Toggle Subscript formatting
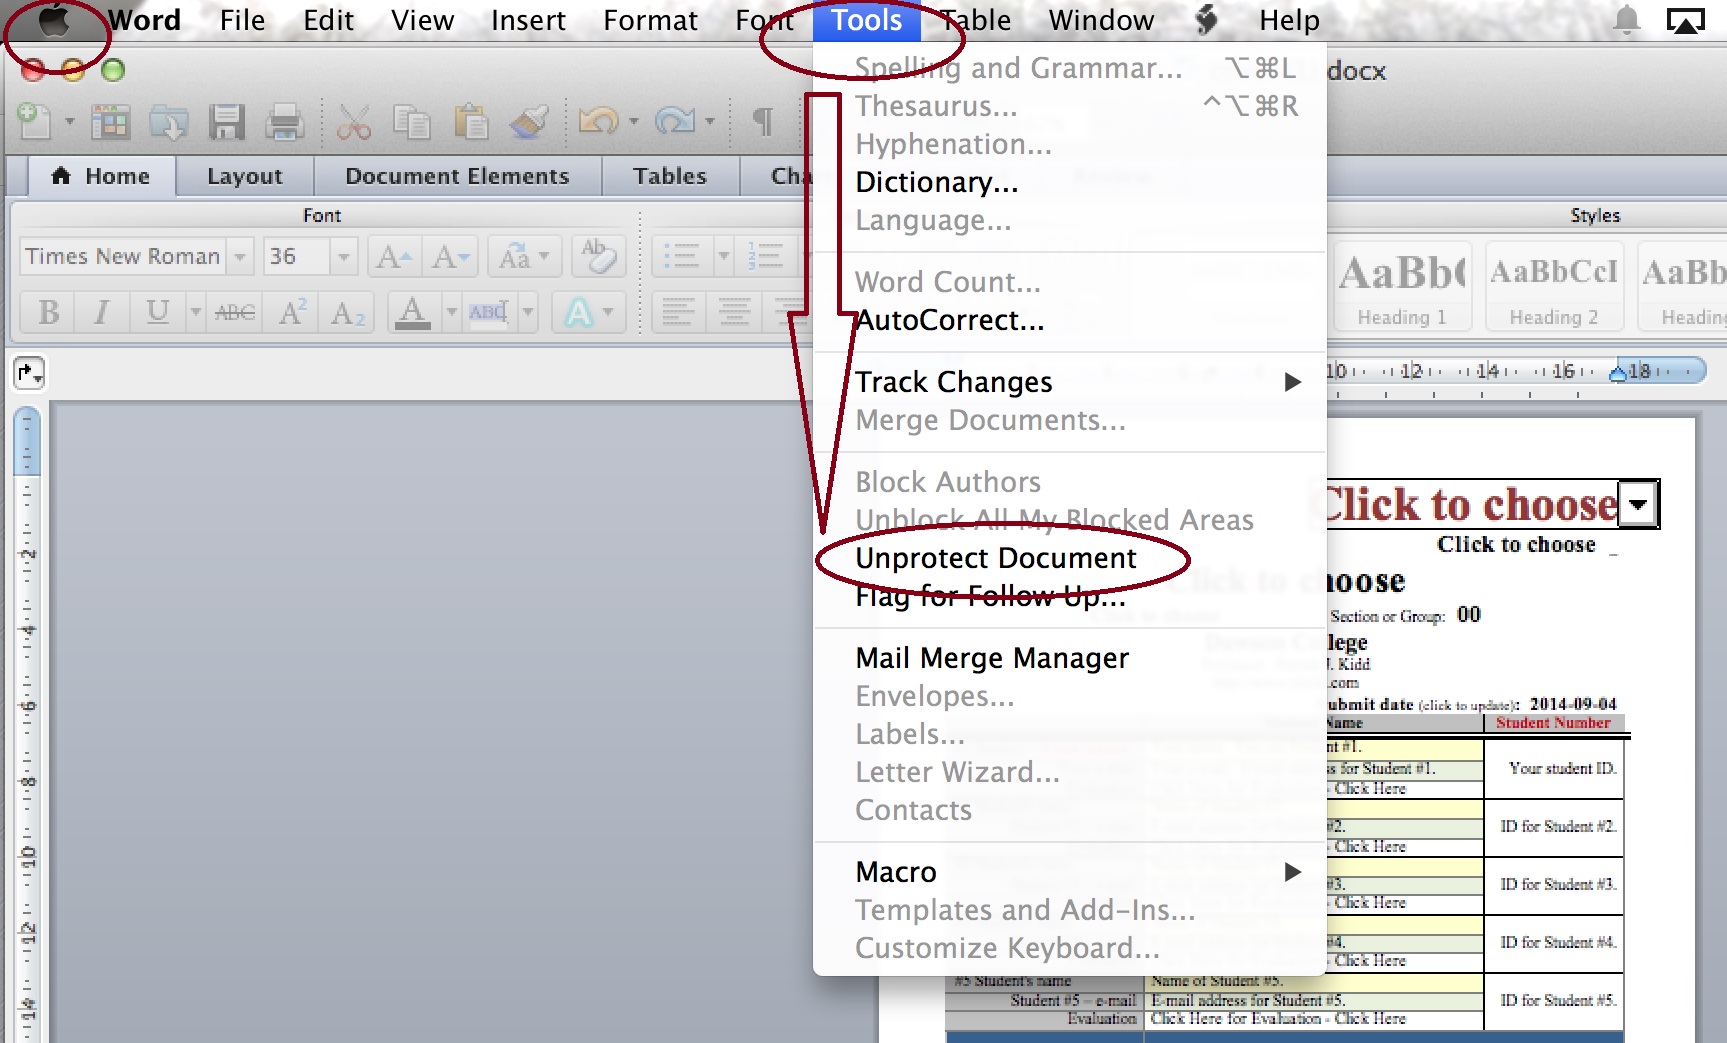1727x1043 pixels. tap(347, 313)
